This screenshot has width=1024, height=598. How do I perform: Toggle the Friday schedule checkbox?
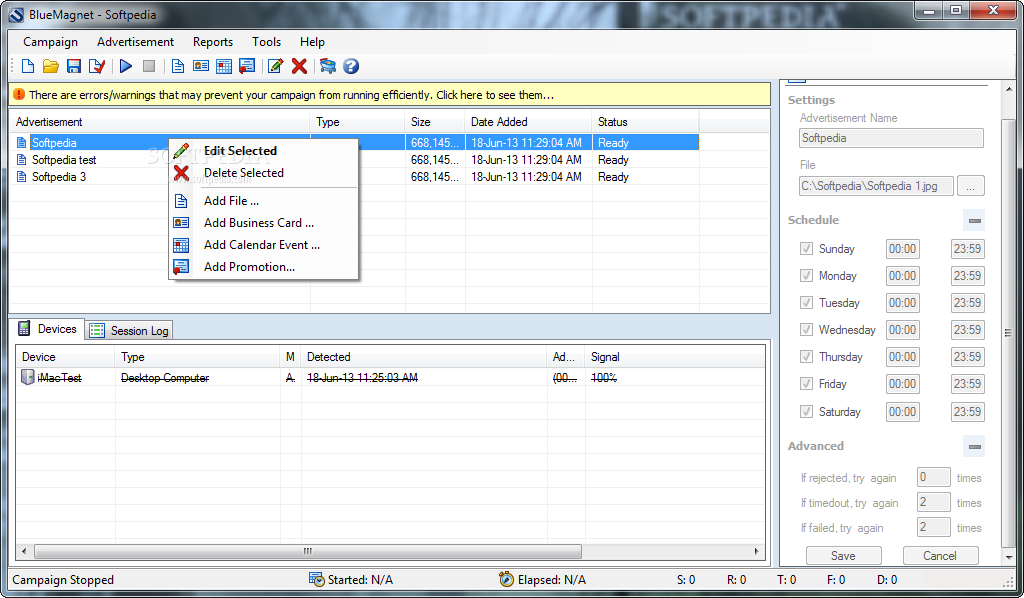(807, 384)
